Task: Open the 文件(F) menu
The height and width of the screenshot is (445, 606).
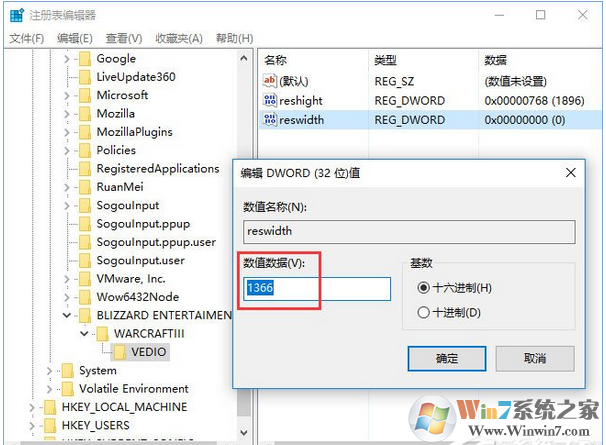Action: tap(26, 38)
